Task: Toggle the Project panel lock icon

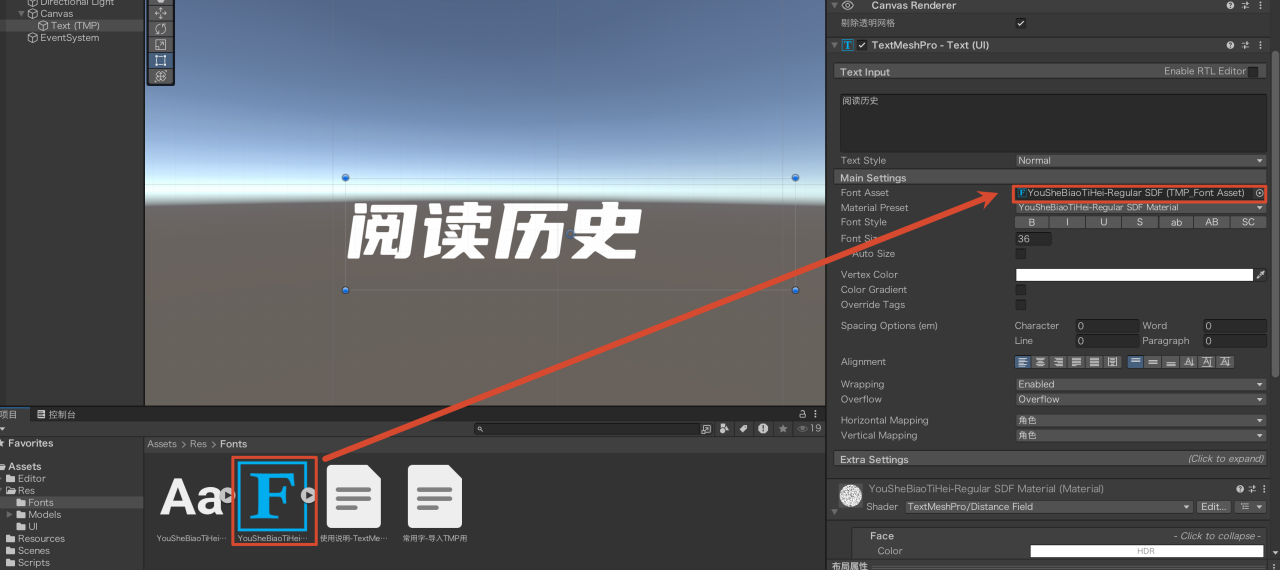Action: (x=802, y=413)
